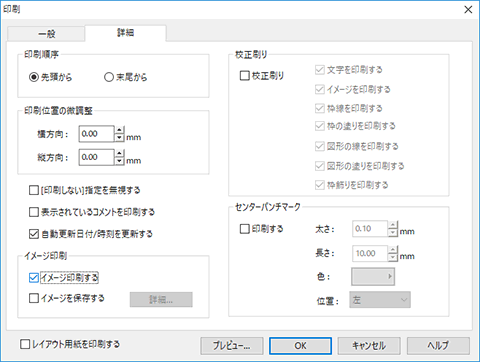Increase 太さ with the up arrow
Screen dimensions: 480x362
coord(393,224)
